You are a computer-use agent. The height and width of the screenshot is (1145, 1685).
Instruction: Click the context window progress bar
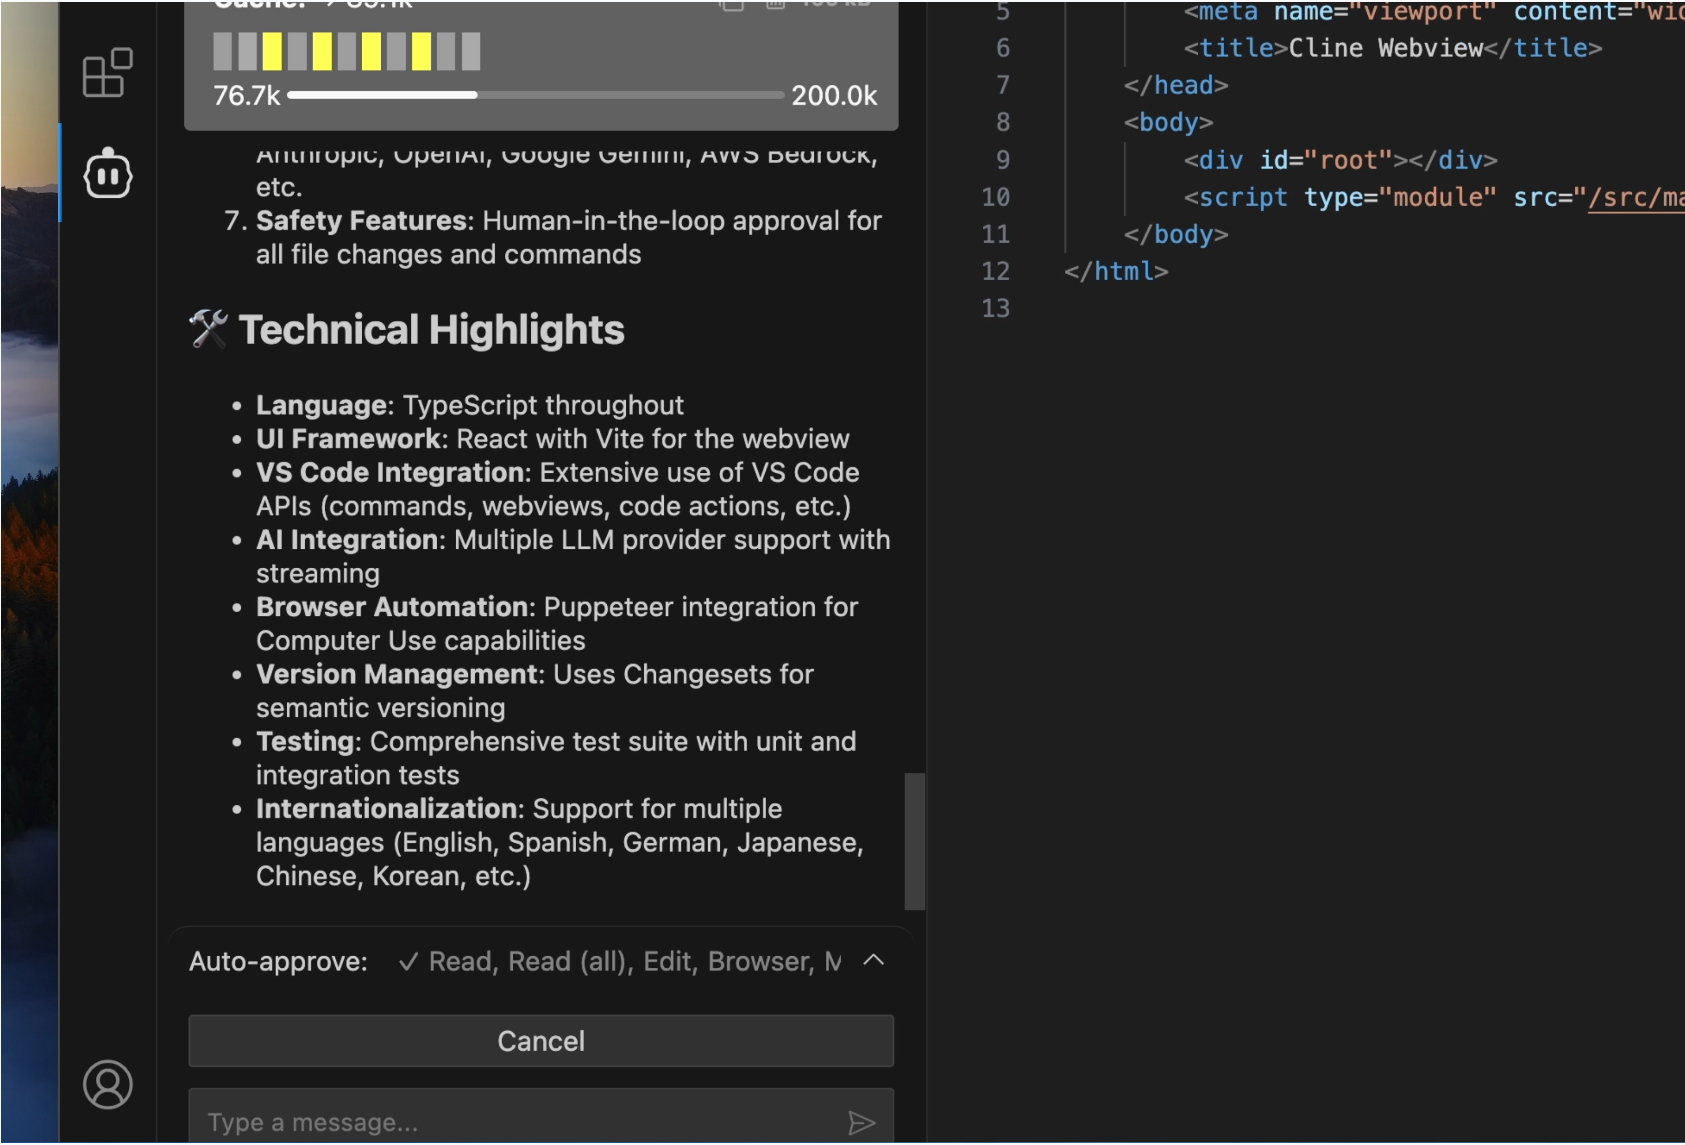pos(535,95)
